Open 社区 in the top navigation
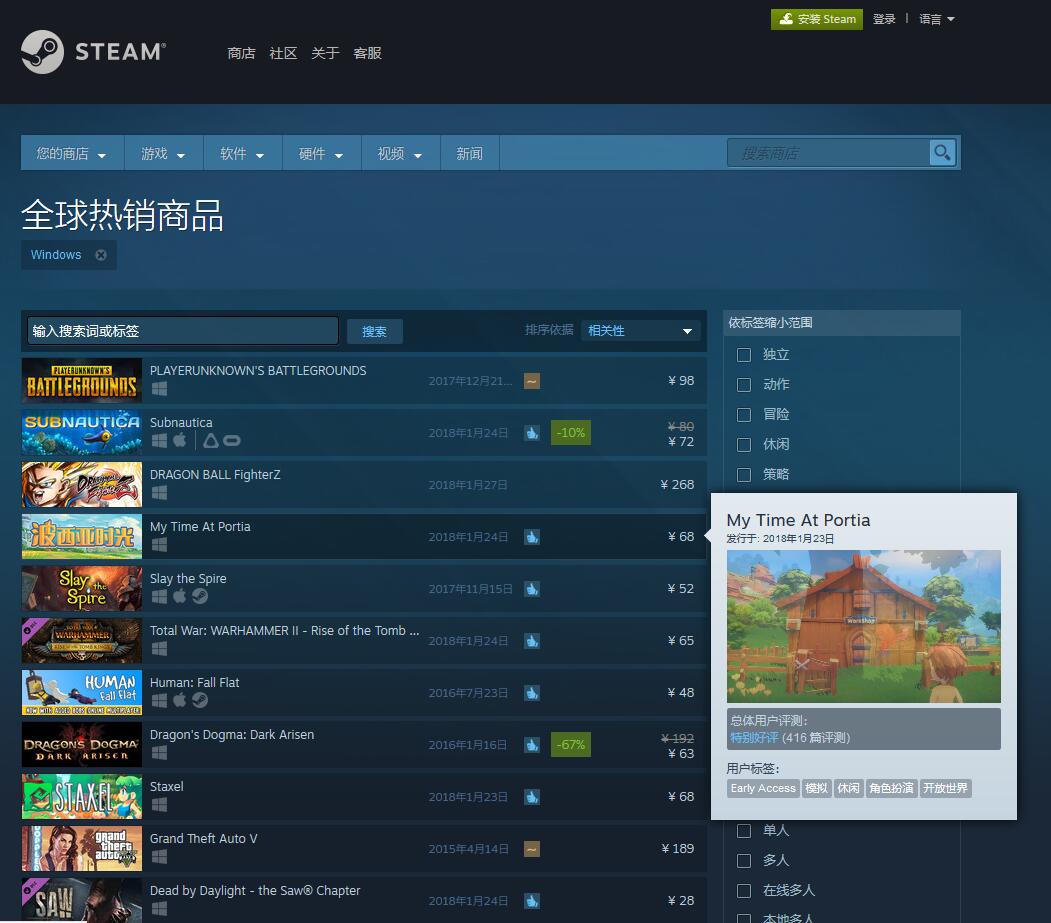 click(283, 53)
